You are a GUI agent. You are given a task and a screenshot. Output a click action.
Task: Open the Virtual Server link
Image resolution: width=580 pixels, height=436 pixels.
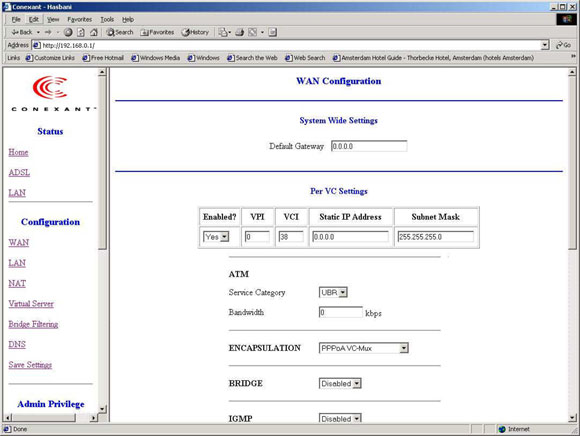31,304
